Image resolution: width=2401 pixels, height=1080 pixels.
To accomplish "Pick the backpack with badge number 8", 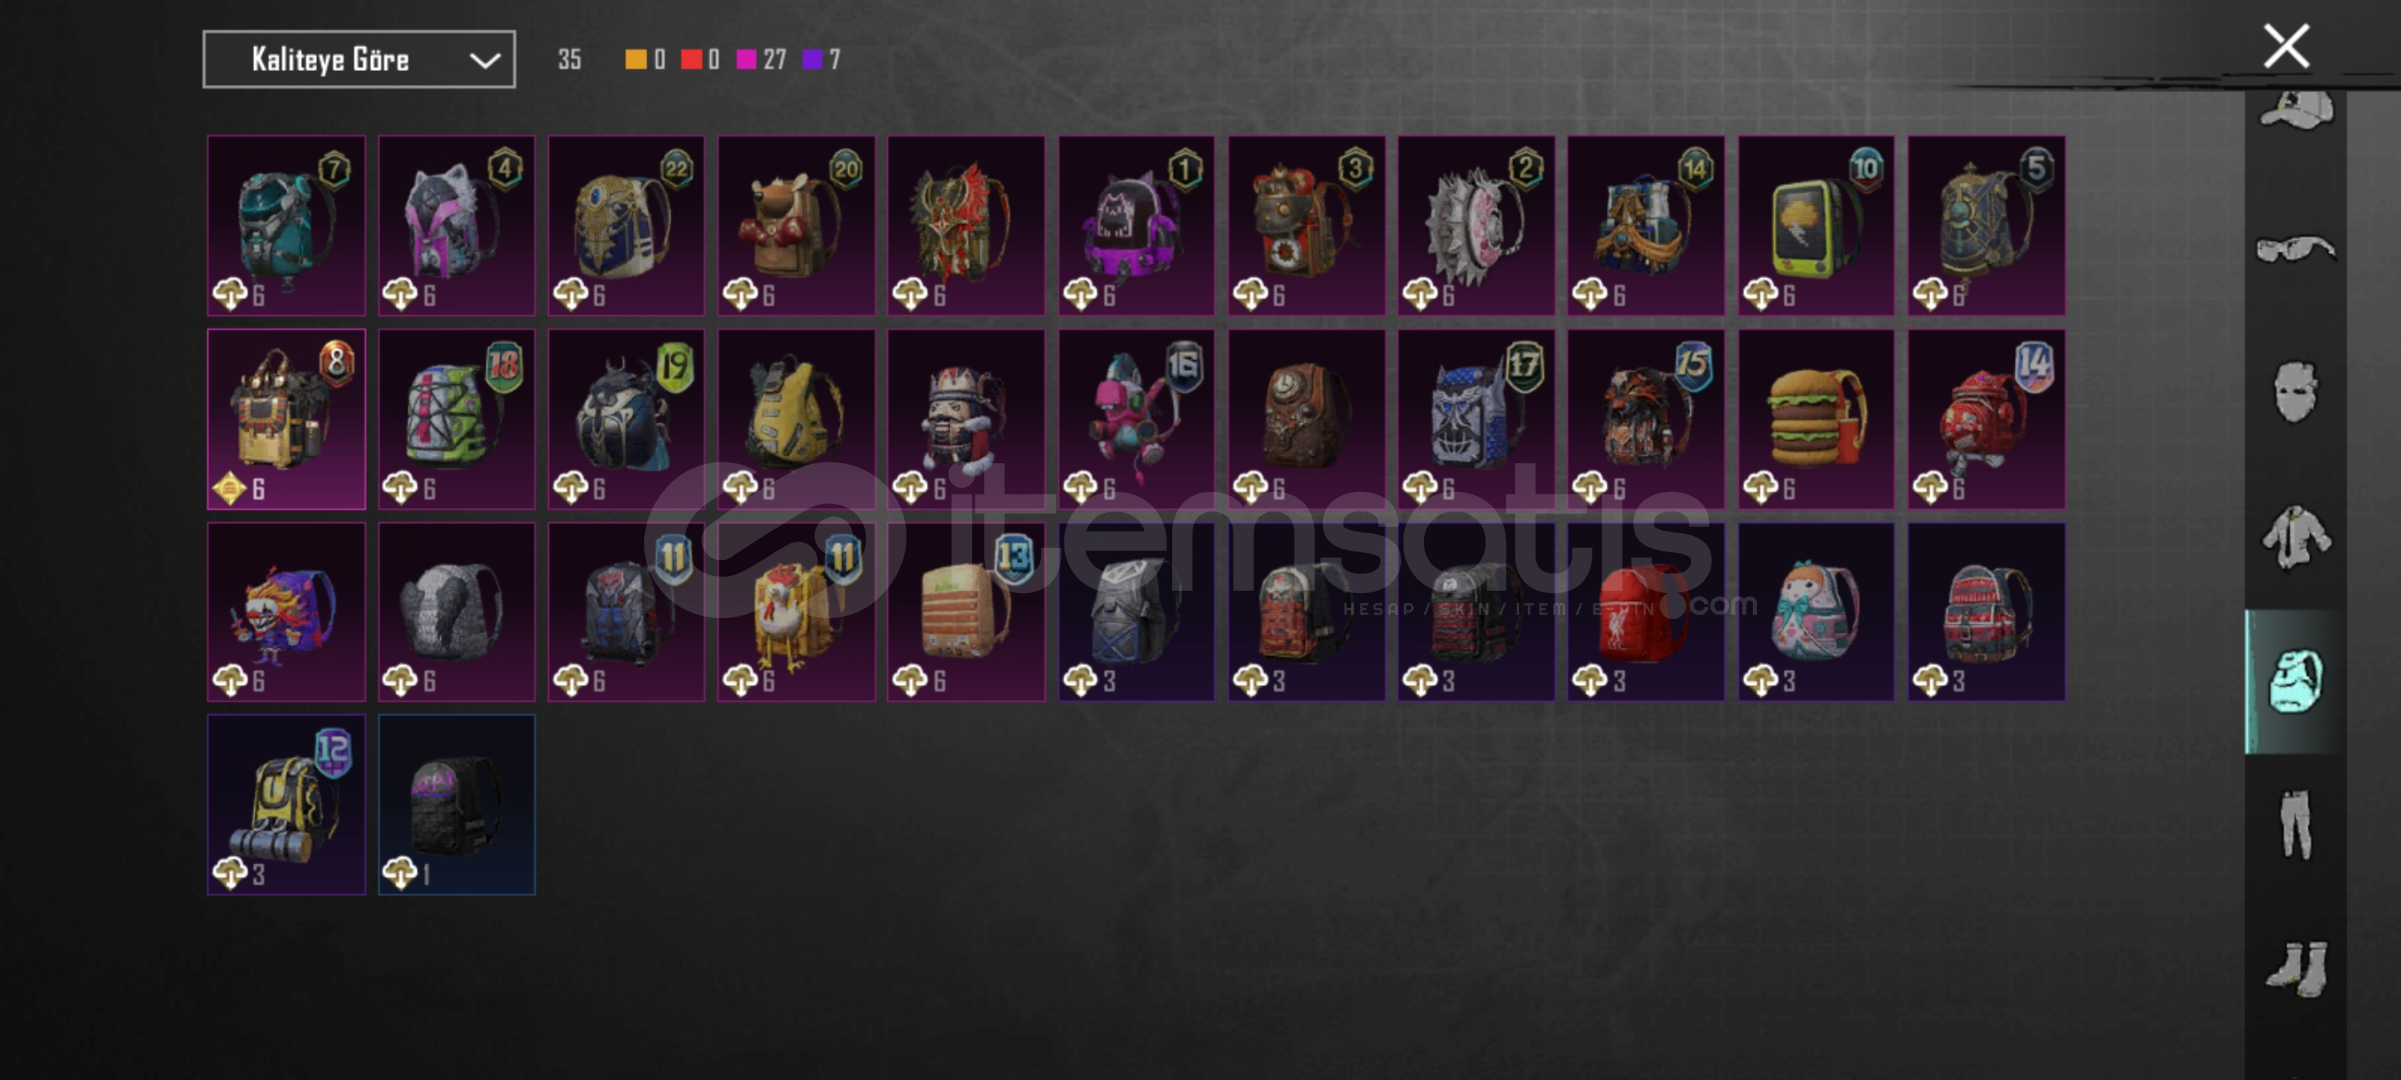I will pyautogui.click(x=286, y=419).
